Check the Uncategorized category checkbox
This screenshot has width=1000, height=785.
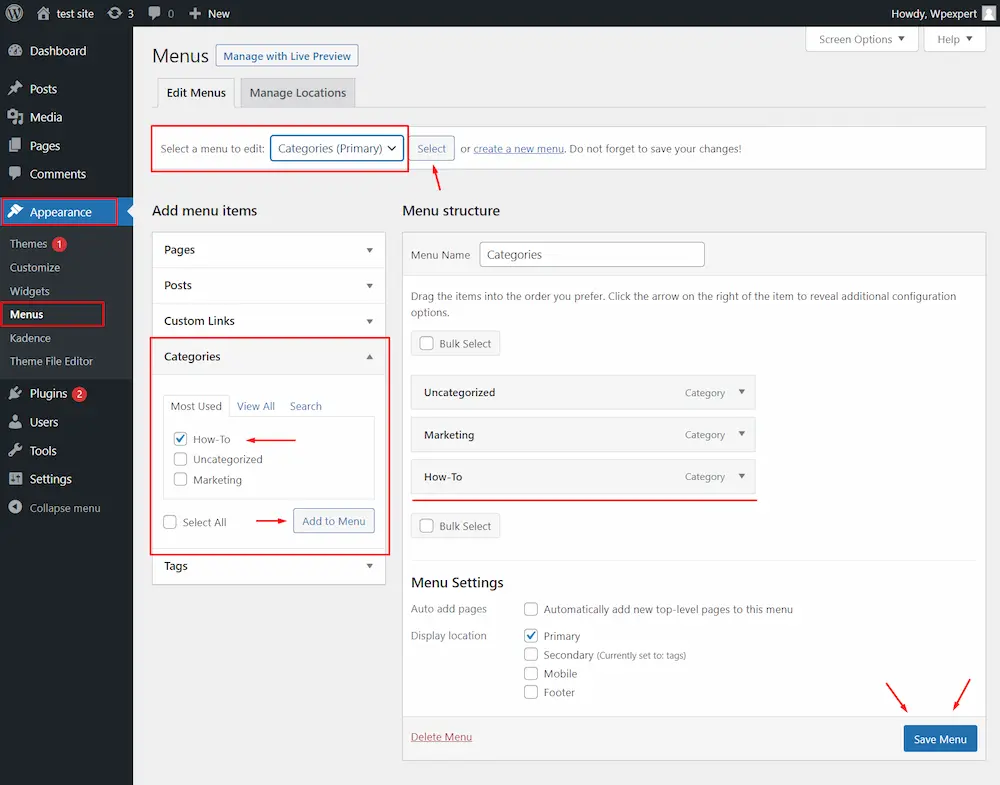[x=180, y=459]
